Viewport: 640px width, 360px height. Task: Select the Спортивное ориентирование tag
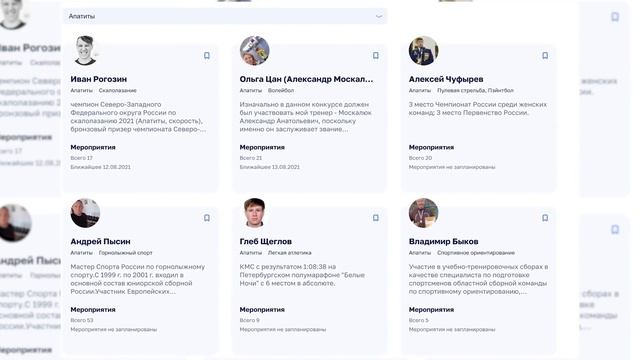(x=476, y=253)
